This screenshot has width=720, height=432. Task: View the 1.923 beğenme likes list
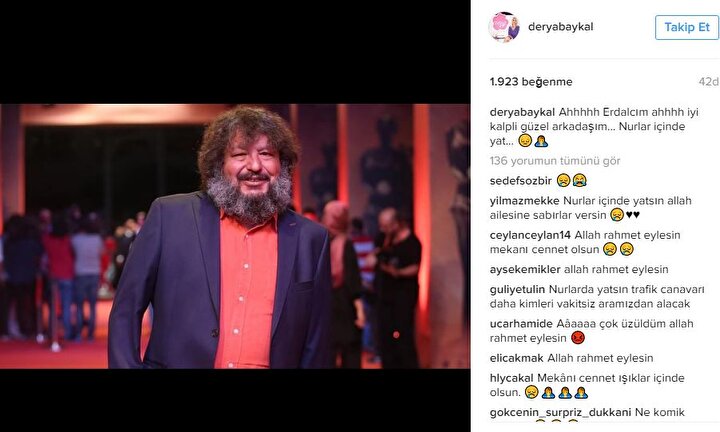531,82
